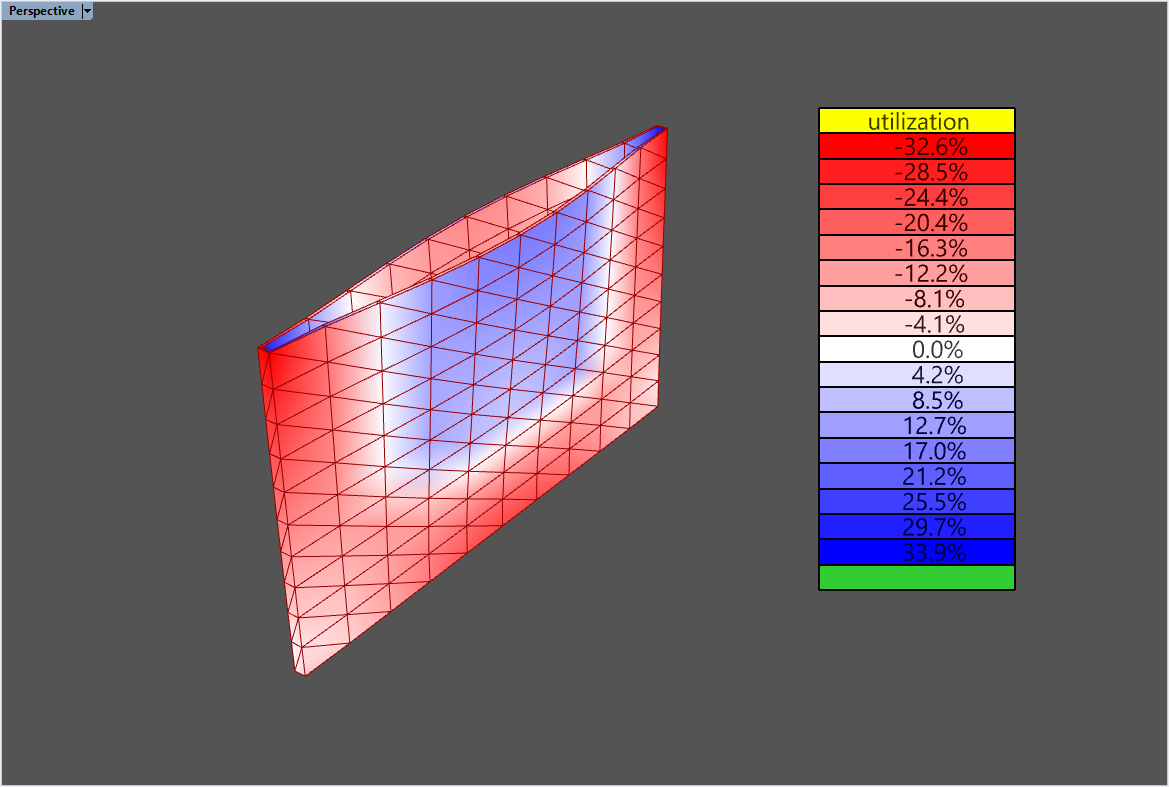1169x787 pixels.
Task: Click the yellow utilization legend header
Action: pyautogui.click(x=916, y=121)
